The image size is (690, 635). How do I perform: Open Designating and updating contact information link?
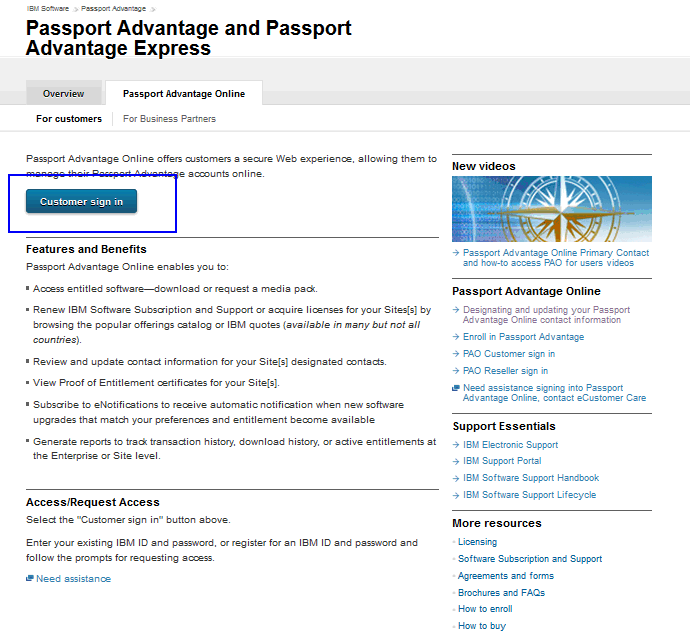click(x=546, y=315)
